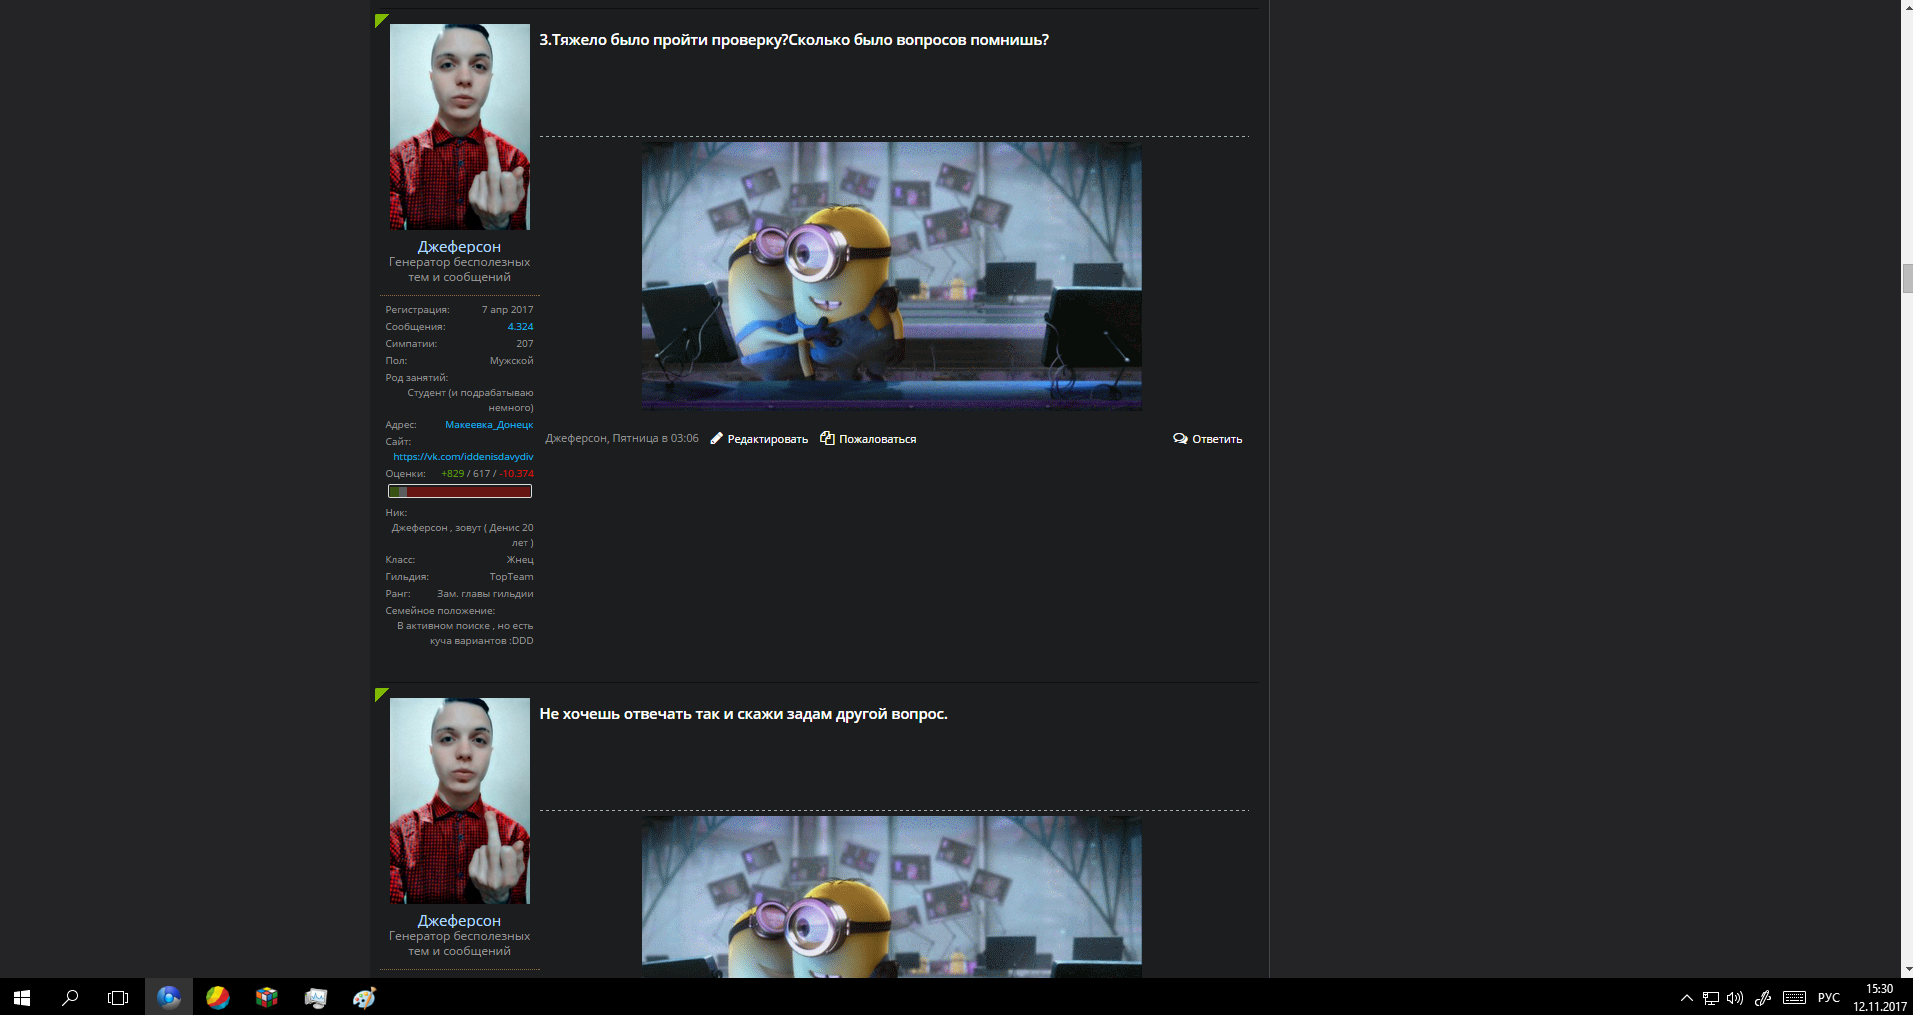Click Ответить to reply to first post

(x=1217, y=439)
